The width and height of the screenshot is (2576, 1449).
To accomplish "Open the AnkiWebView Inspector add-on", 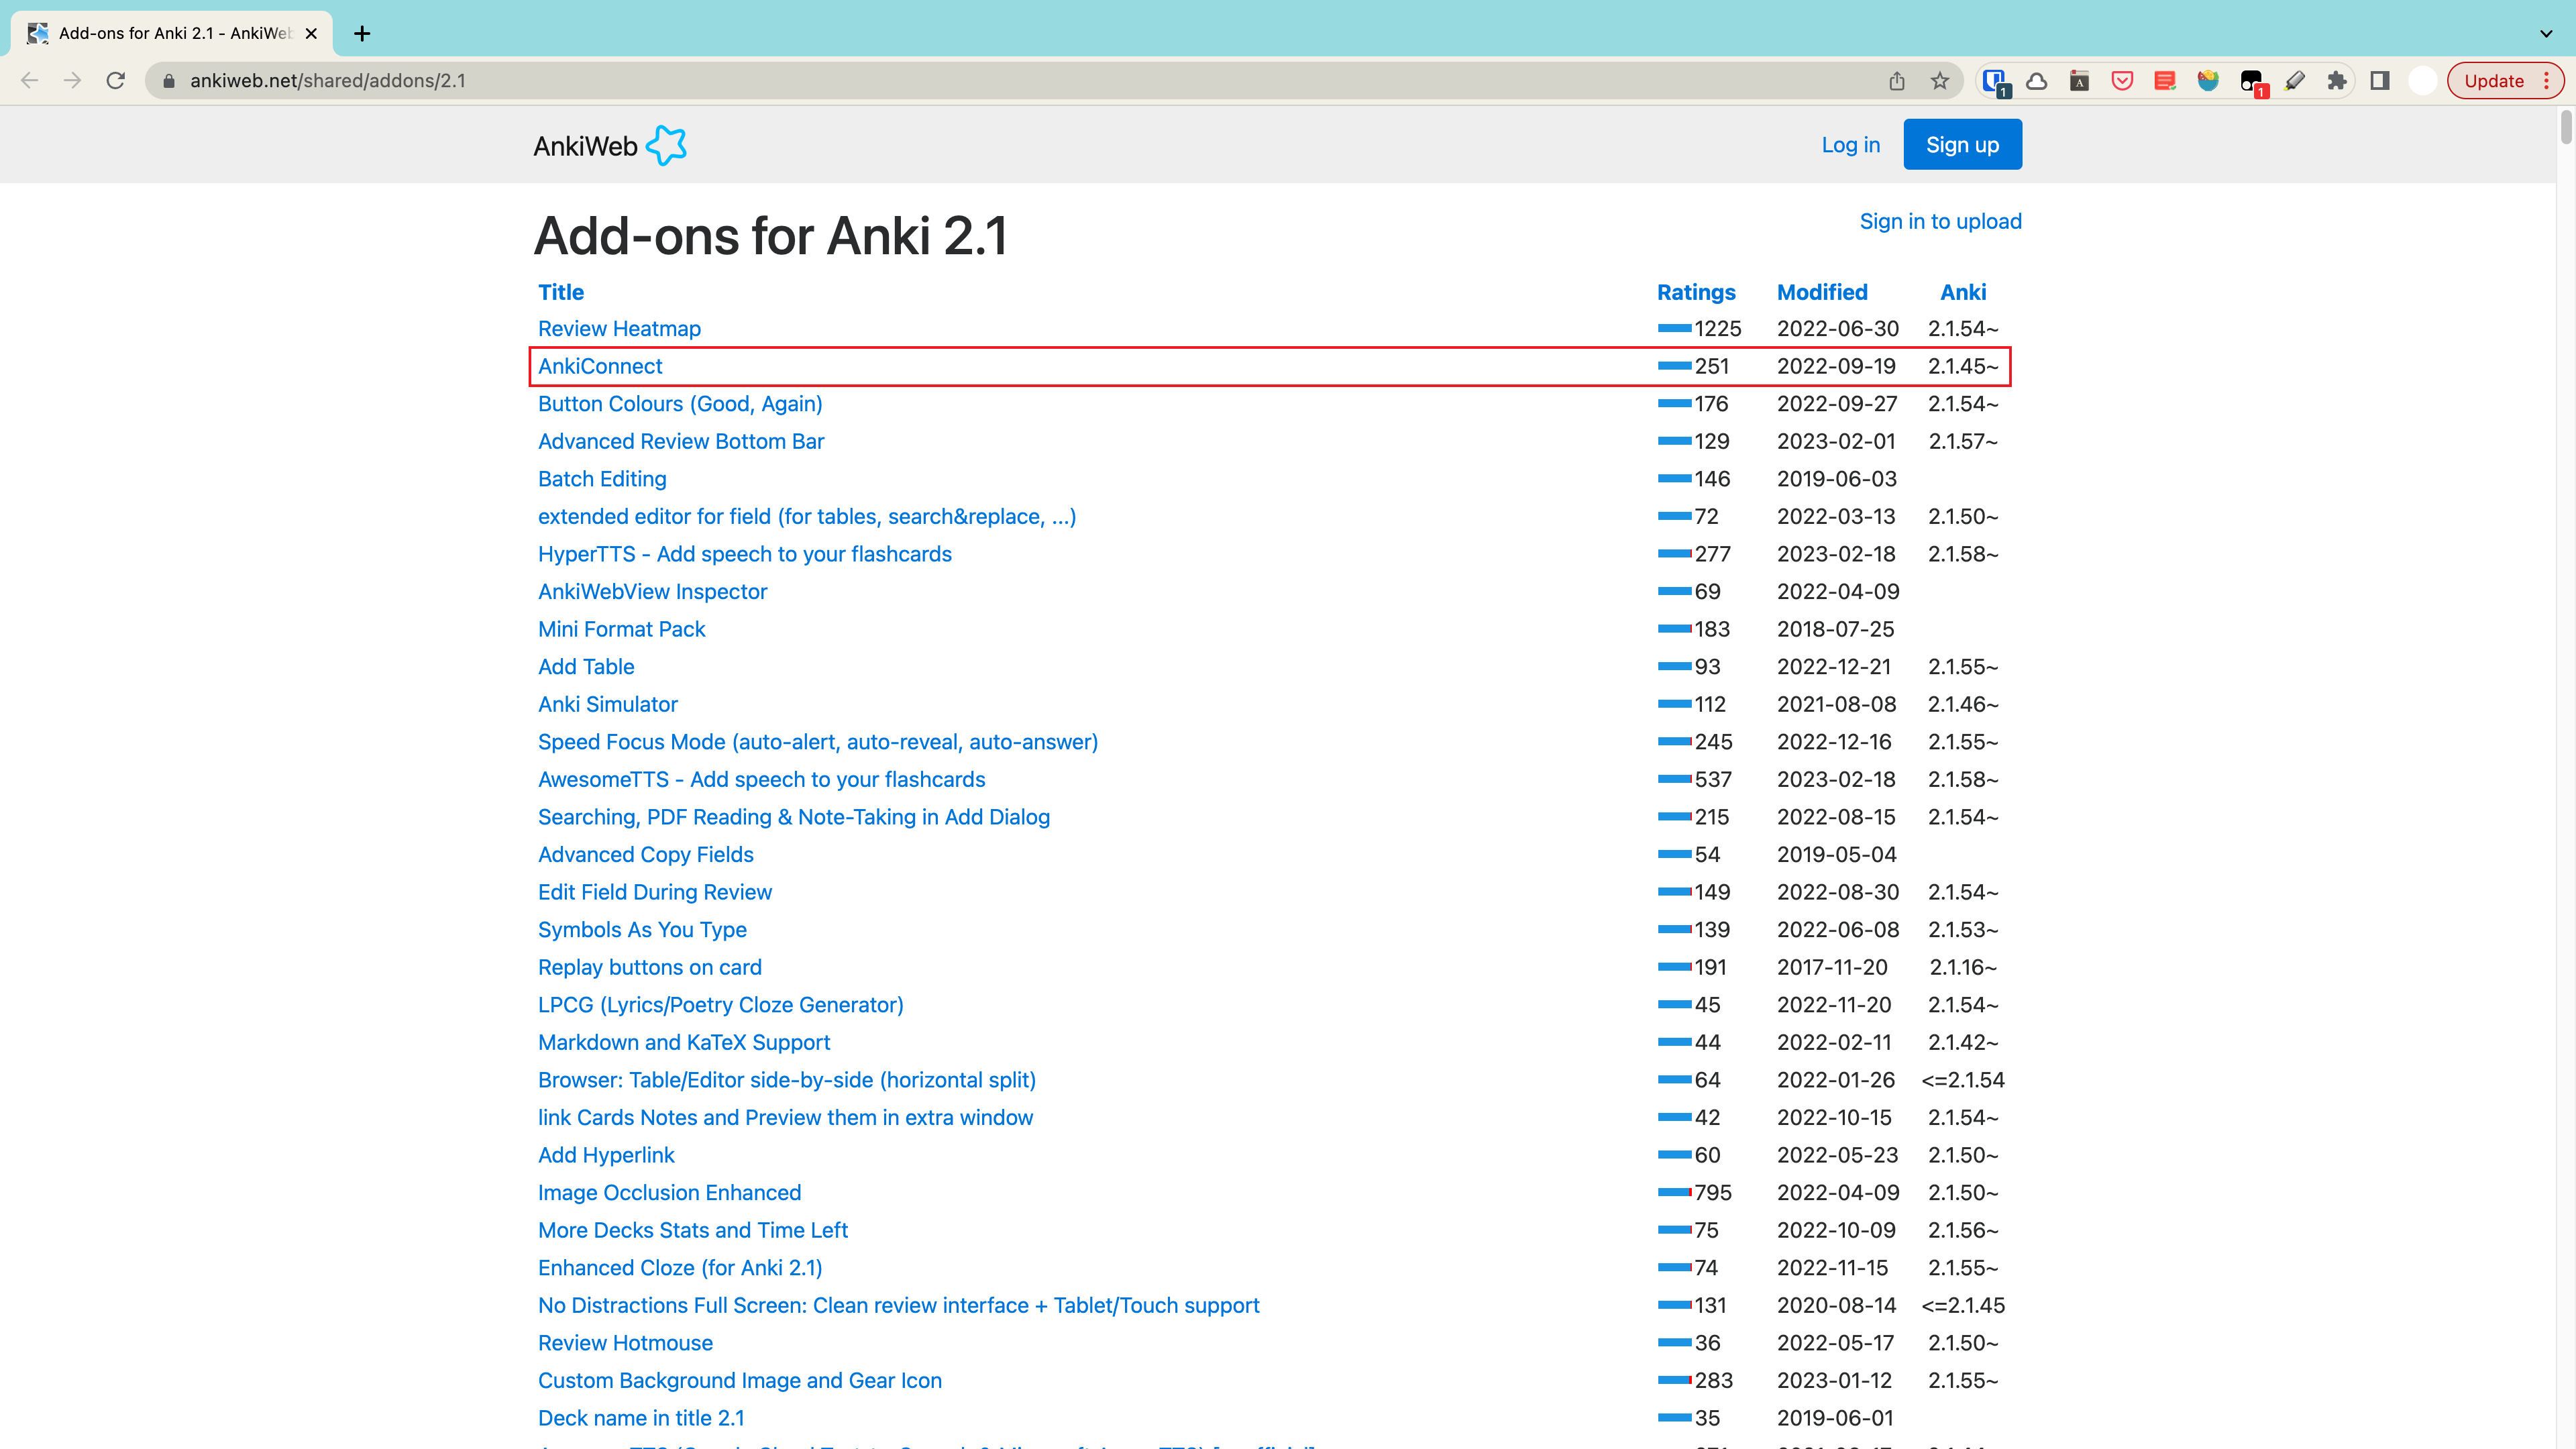I will point(652,592).
